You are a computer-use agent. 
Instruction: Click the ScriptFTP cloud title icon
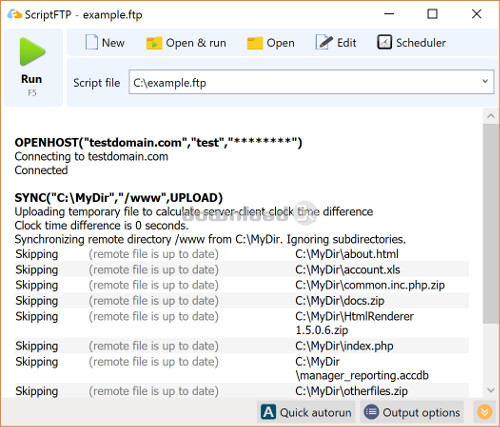tap(15, 14)
